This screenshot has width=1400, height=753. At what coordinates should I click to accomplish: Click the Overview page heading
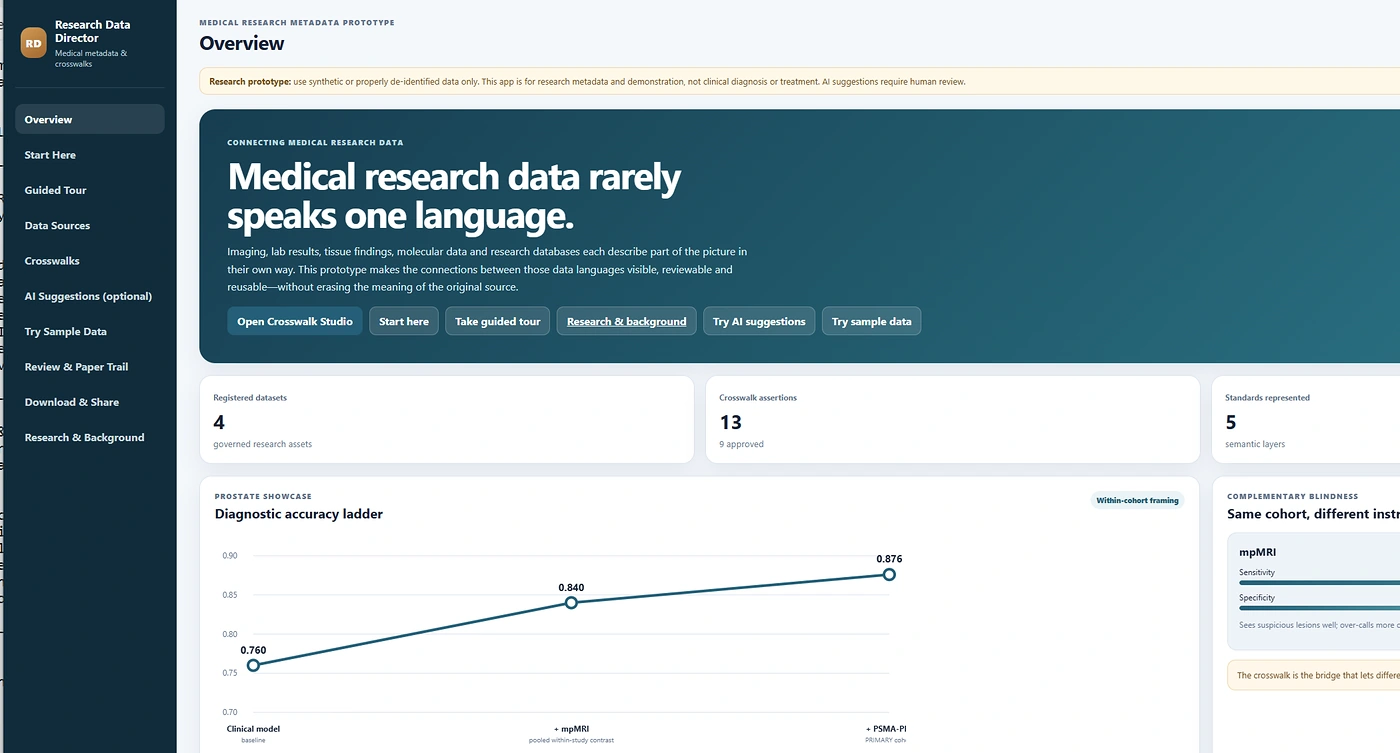(x=242, y=43)
